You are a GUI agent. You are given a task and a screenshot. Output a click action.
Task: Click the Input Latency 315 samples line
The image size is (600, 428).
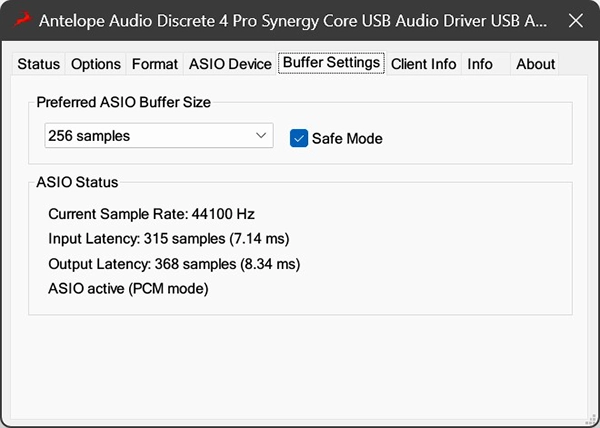169,239
